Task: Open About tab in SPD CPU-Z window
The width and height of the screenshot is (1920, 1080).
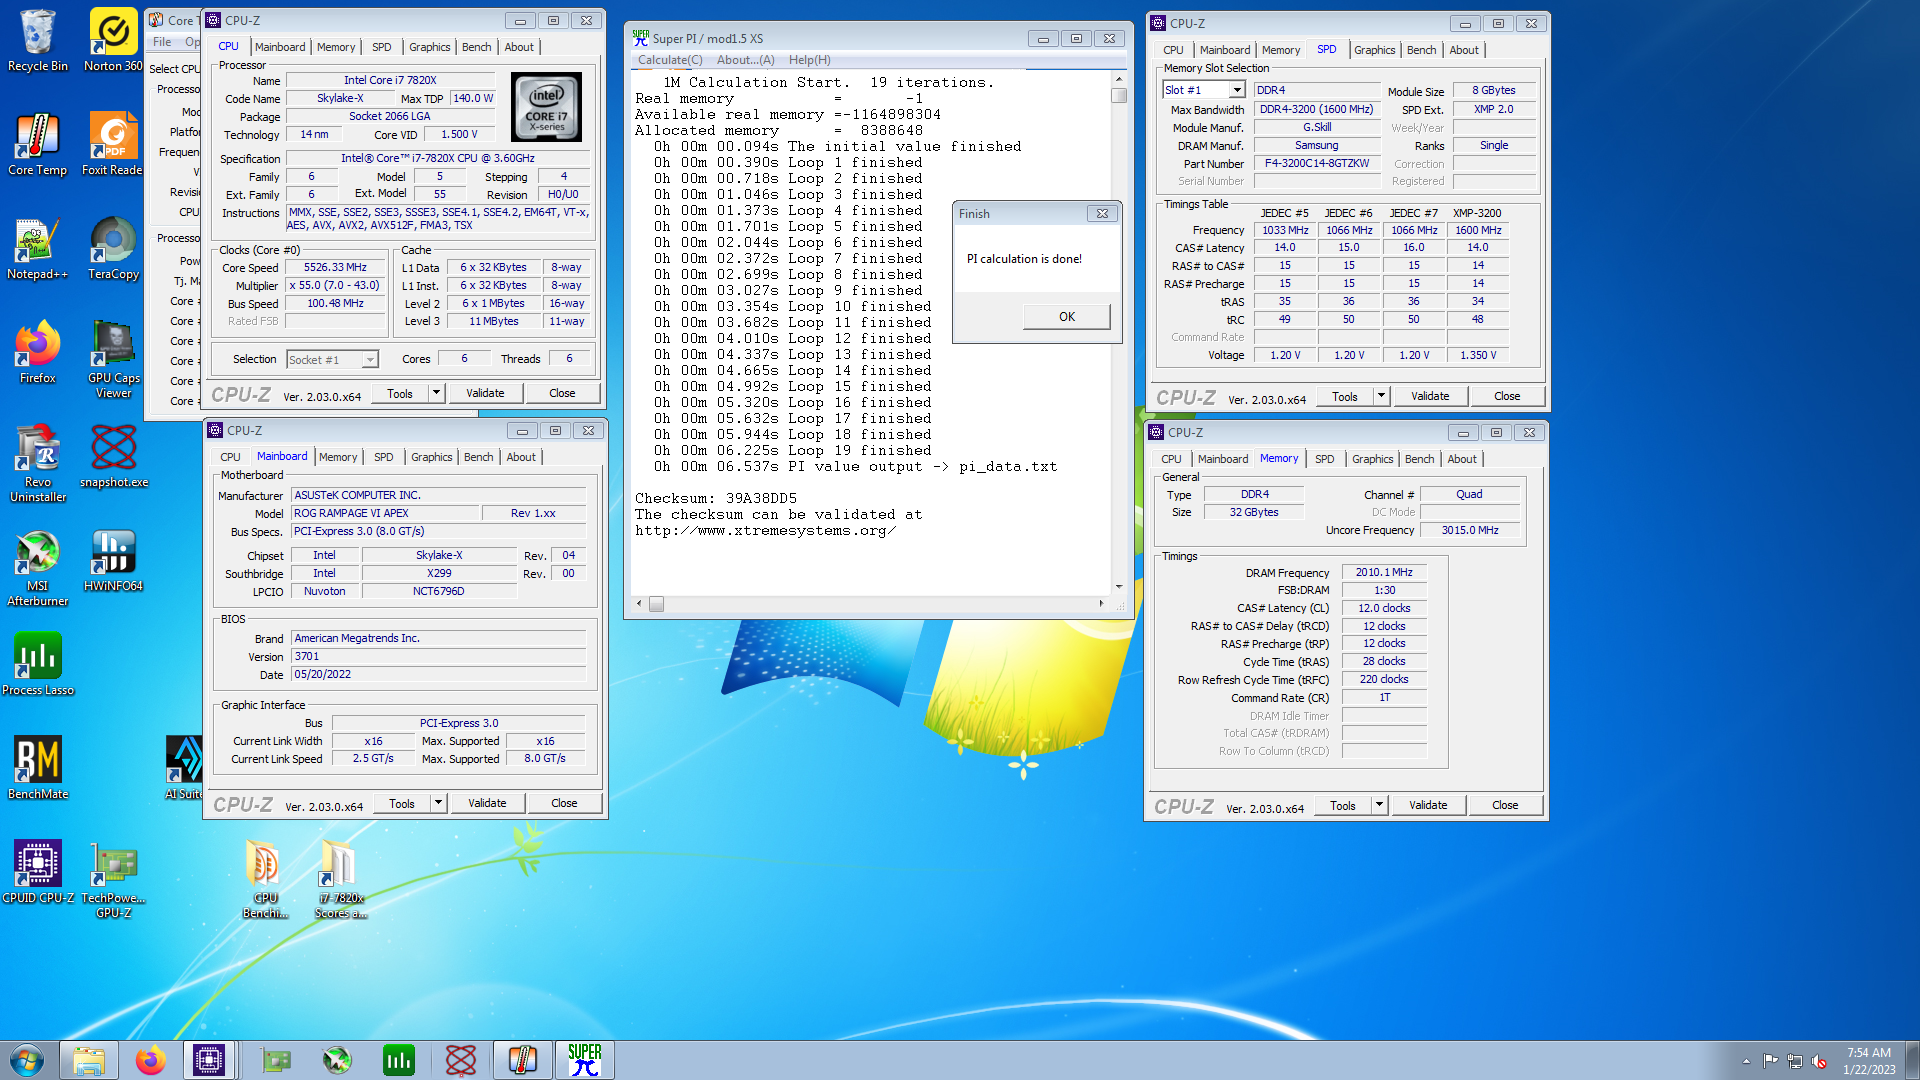Action: coord(1463,50)
